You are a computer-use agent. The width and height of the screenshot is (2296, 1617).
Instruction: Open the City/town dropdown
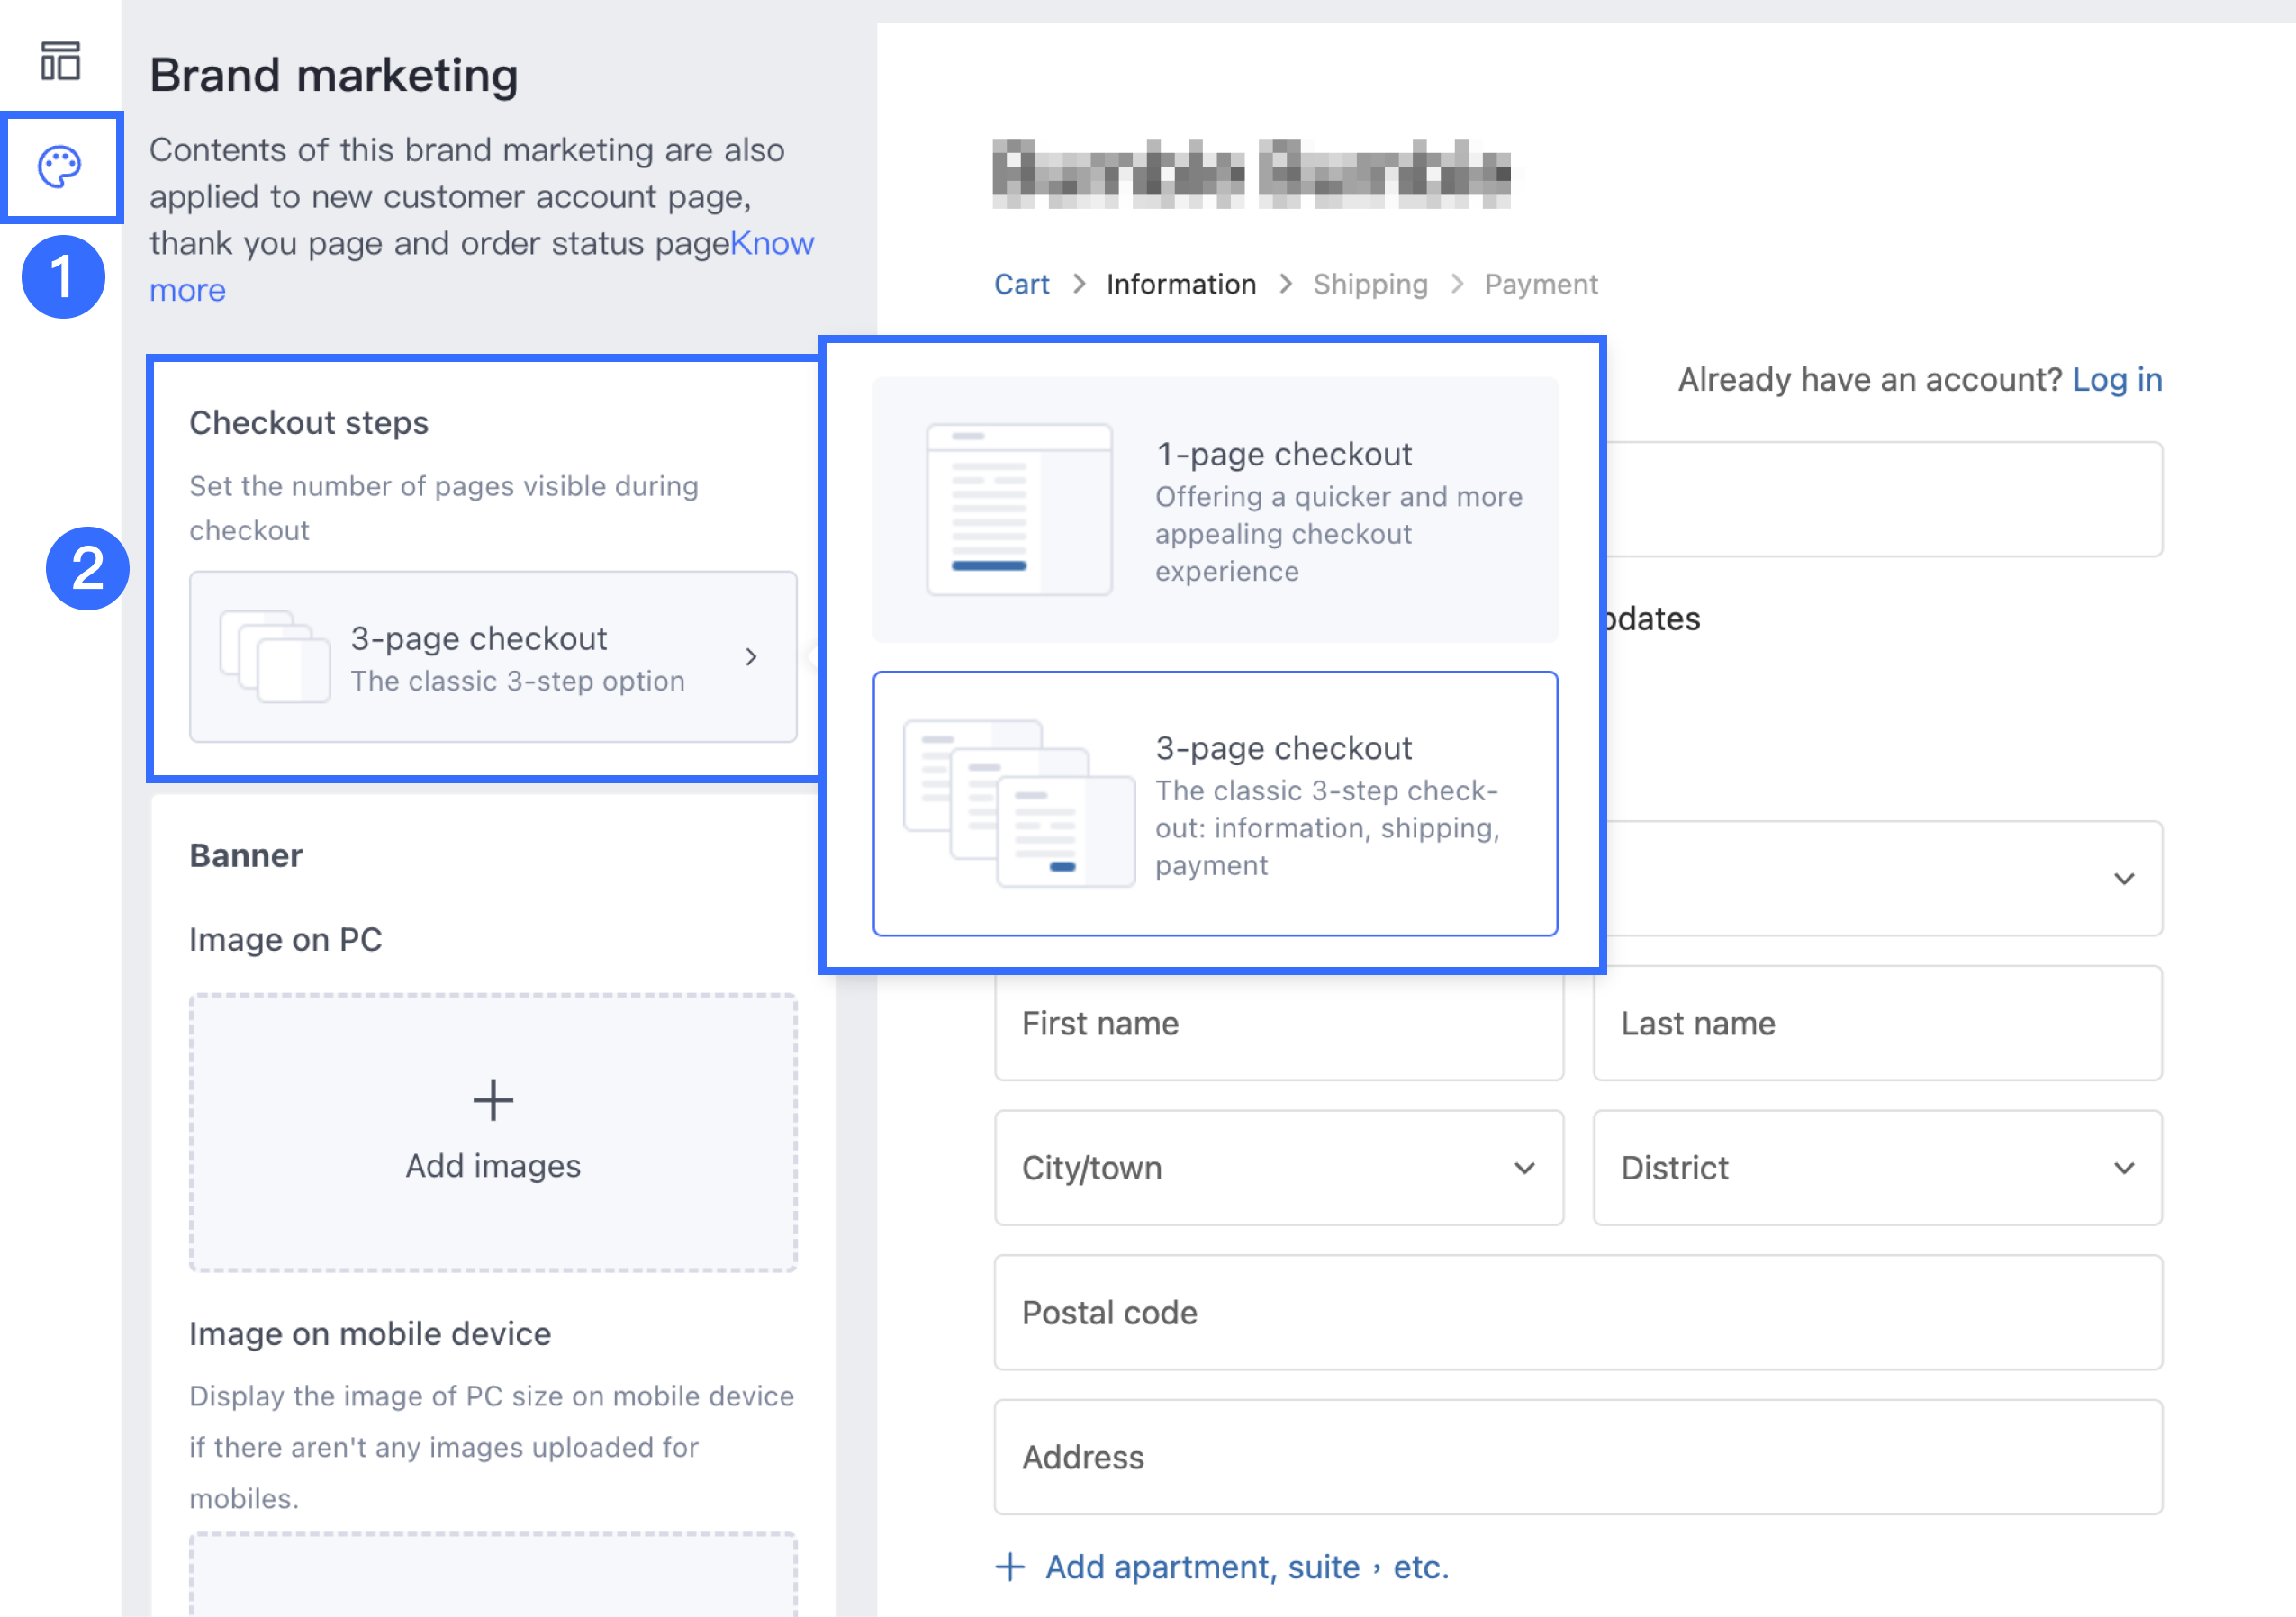(x=1279, y=1168)
